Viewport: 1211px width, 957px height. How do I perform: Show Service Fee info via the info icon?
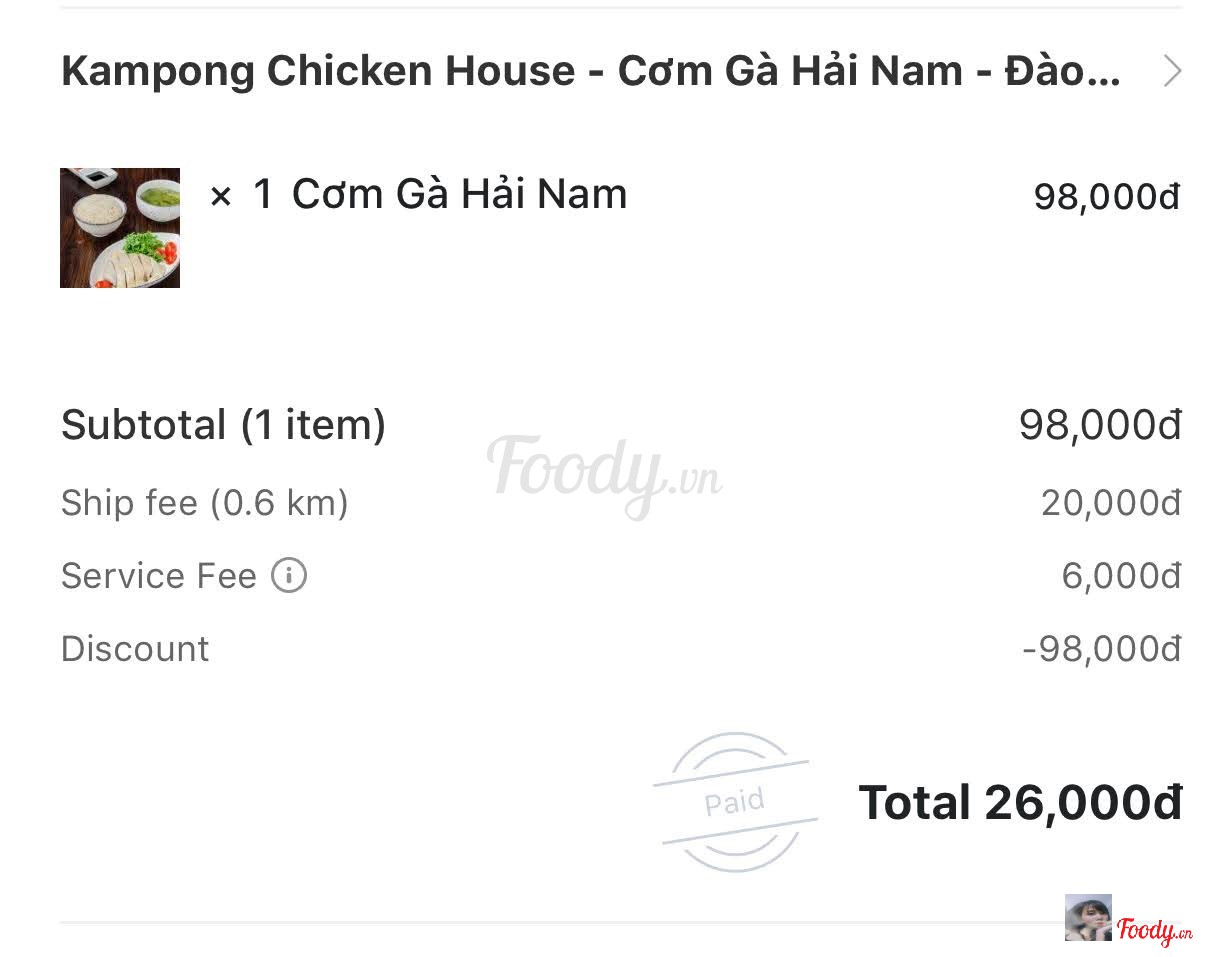point(289,576)
